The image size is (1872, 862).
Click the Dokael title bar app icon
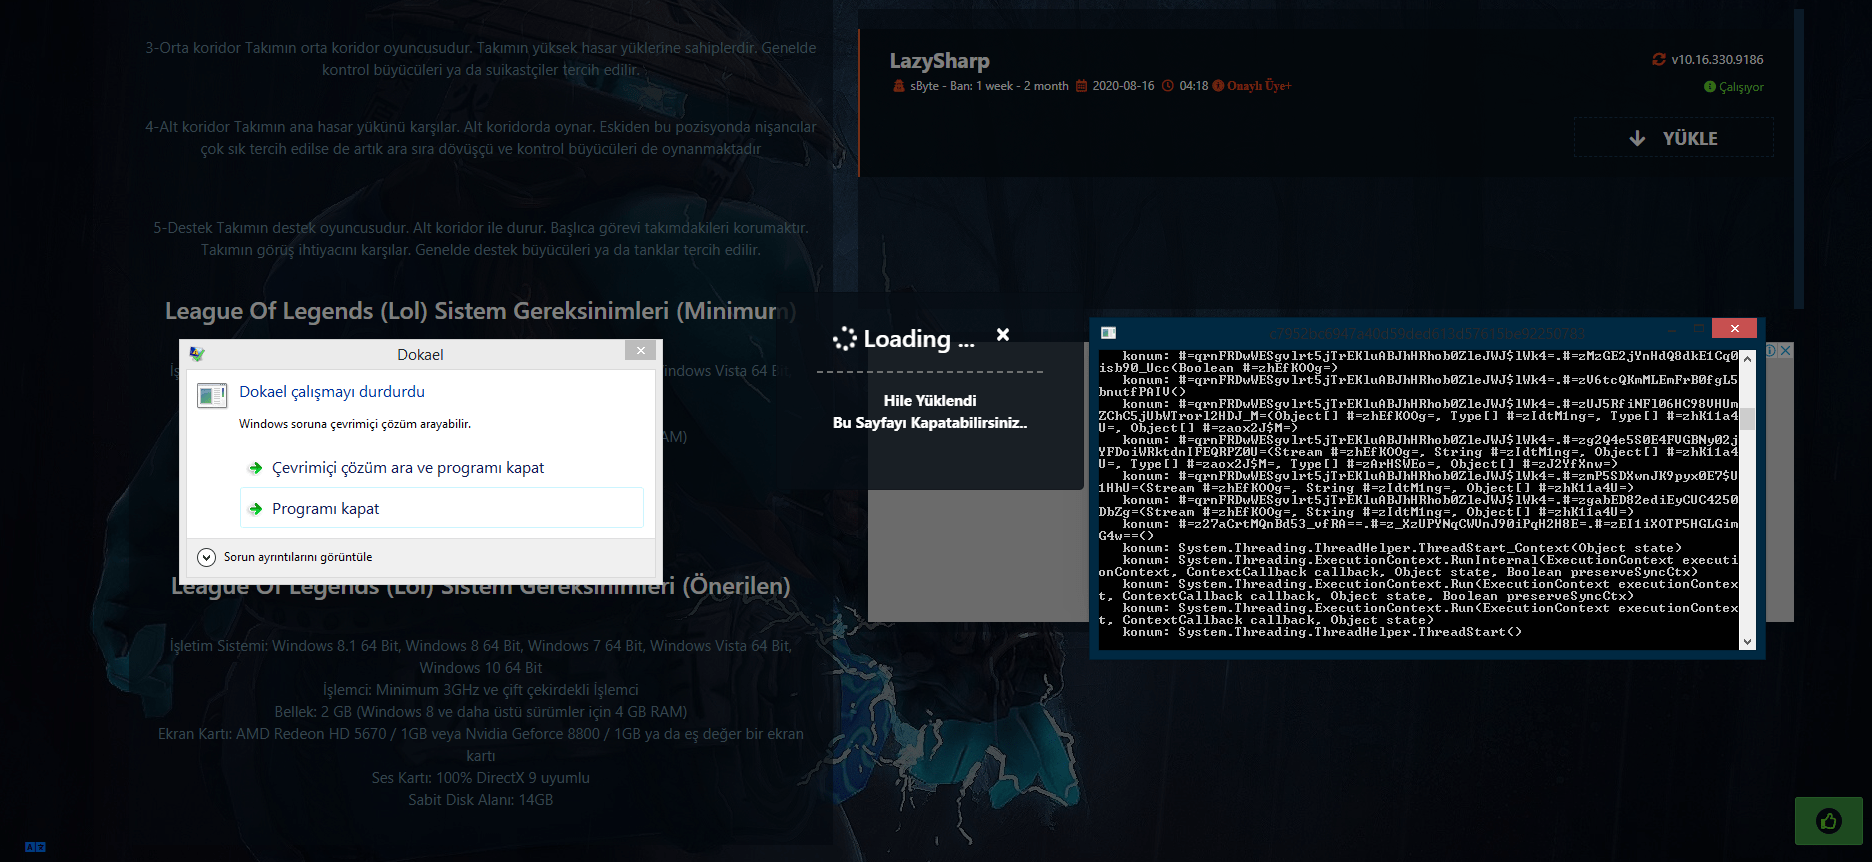197,354
